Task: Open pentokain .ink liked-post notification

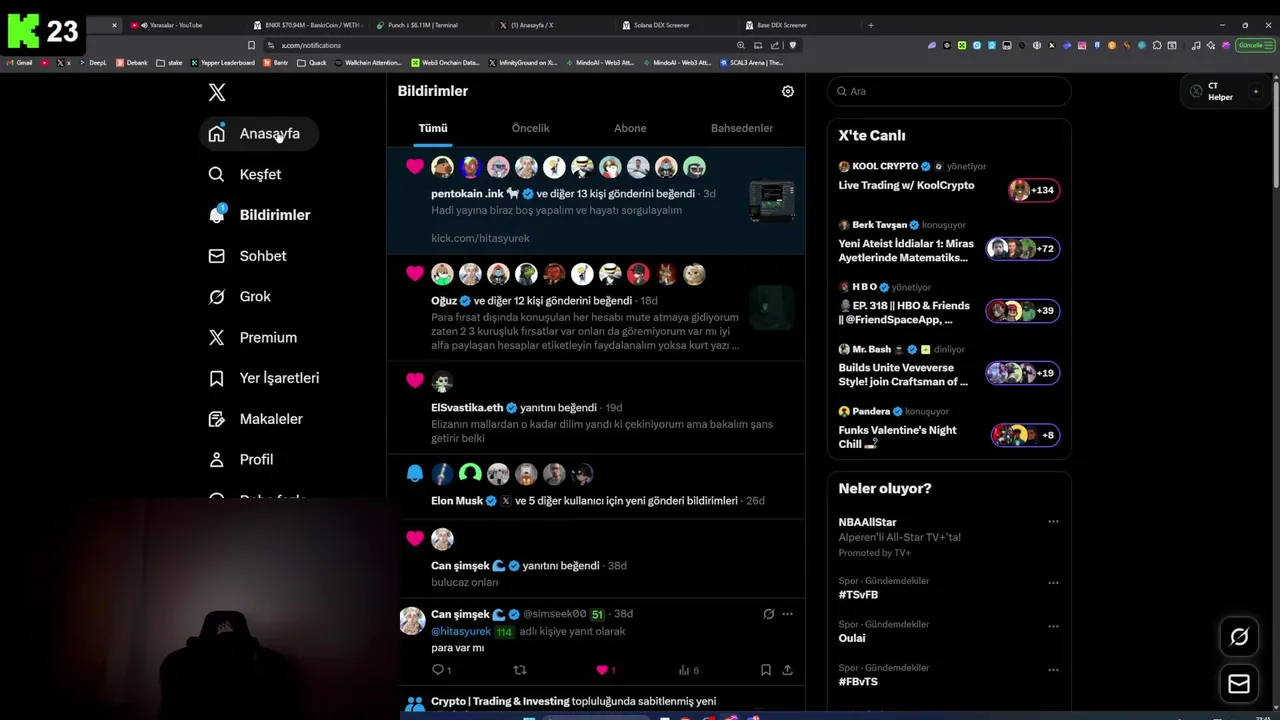Action: pyautogui.click(x=596, y=200)
